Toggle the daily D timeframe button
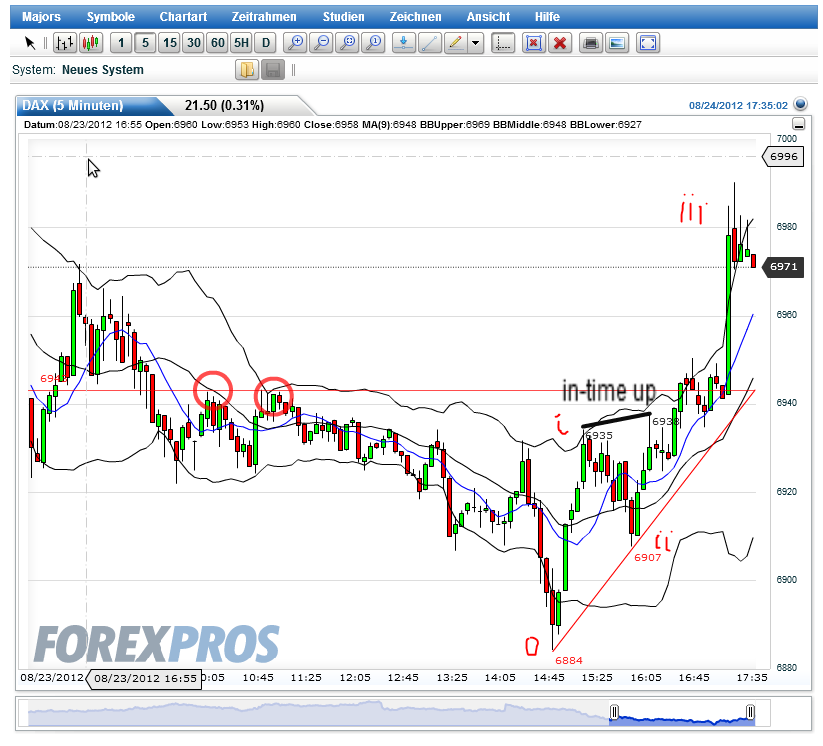The height and width of the screenshot is (746, 823). point(265,43)
